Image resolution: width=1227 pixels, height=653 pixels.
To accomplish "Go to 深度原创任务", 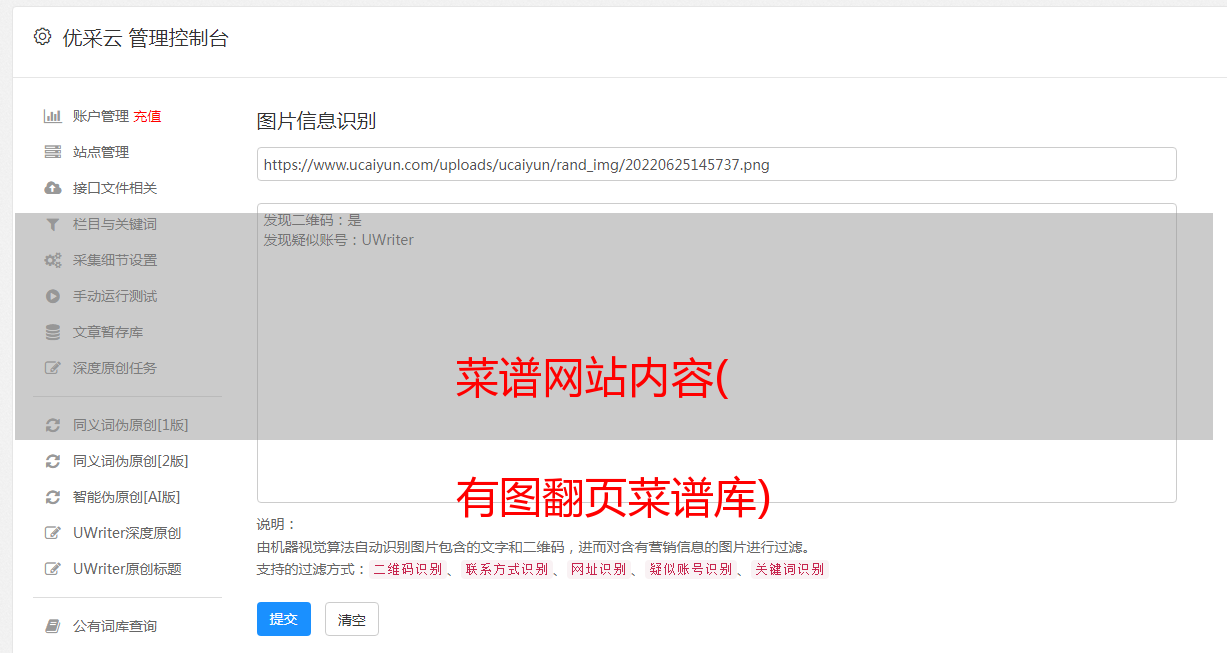I will click(x=115, y=368).
